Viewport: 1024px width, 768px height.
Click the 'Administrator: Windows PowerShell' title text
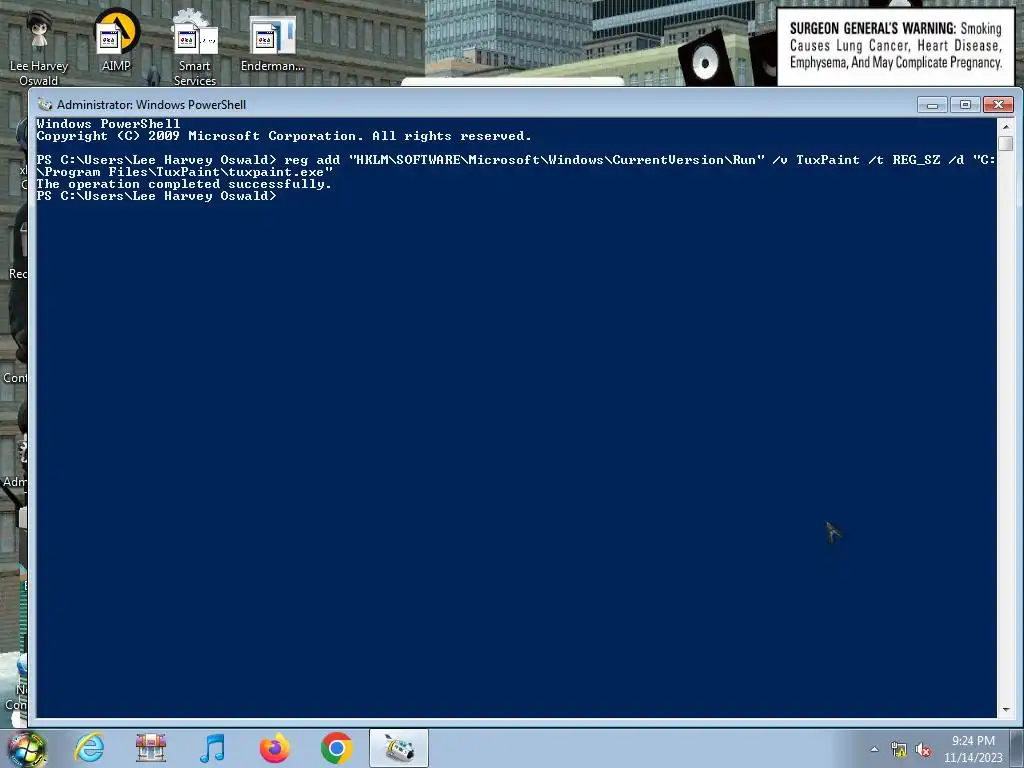(x=152, y=104)
